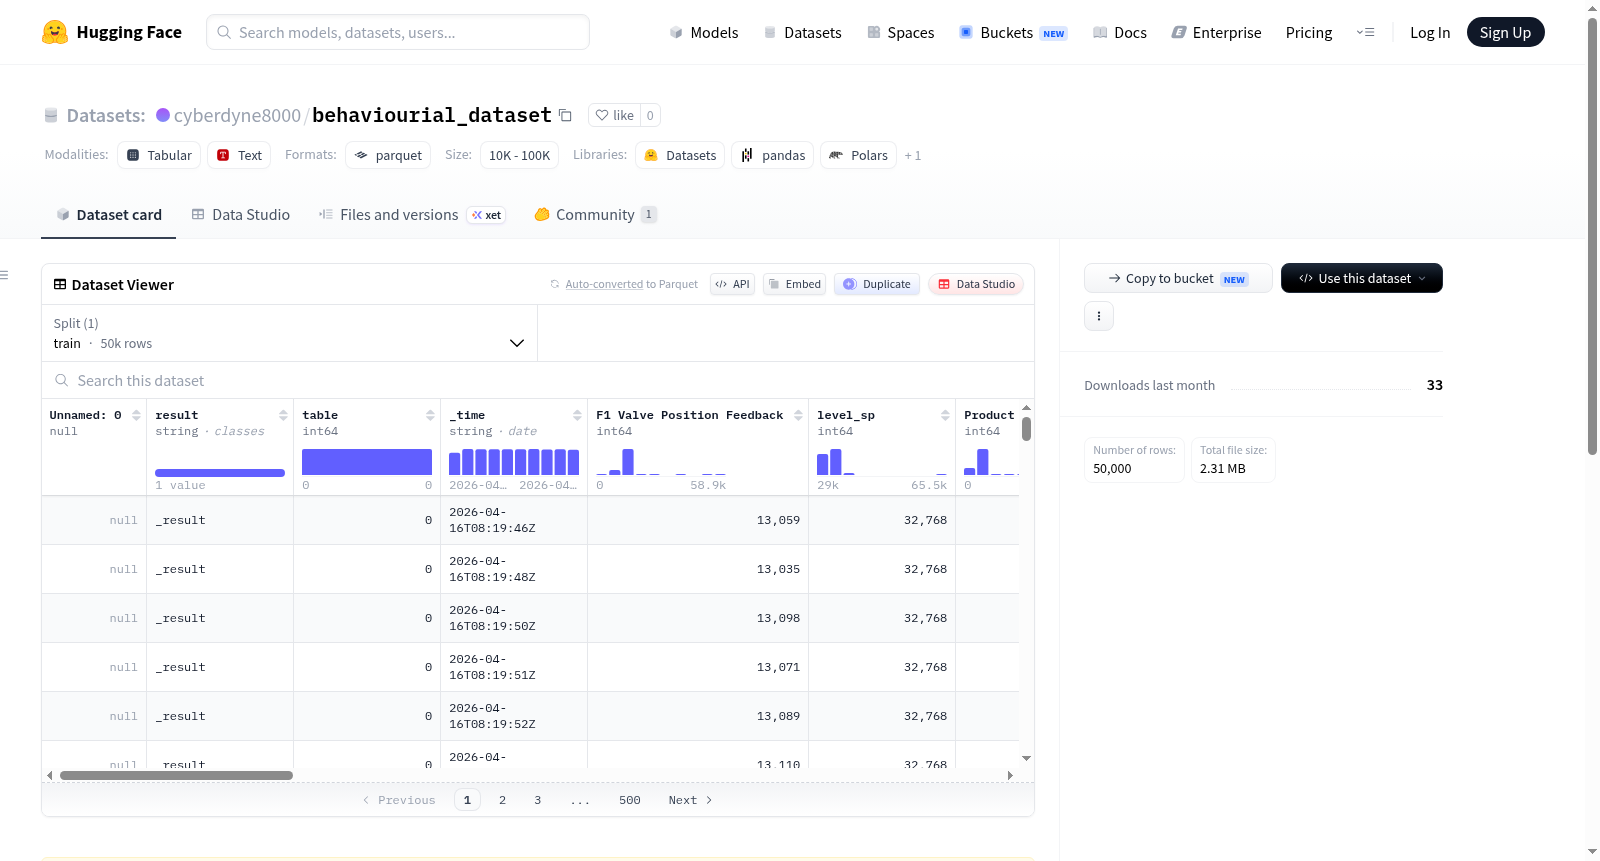Focus the Search models, datasets, users field

pos(398,32)
